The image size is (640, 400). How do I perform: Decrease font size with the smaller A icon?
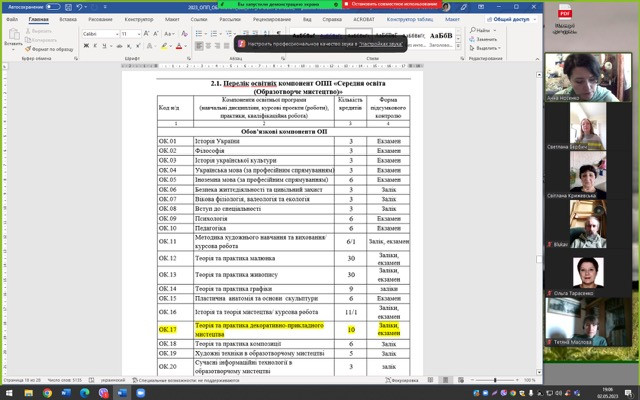pyautogui.click(x=156, y=34)
